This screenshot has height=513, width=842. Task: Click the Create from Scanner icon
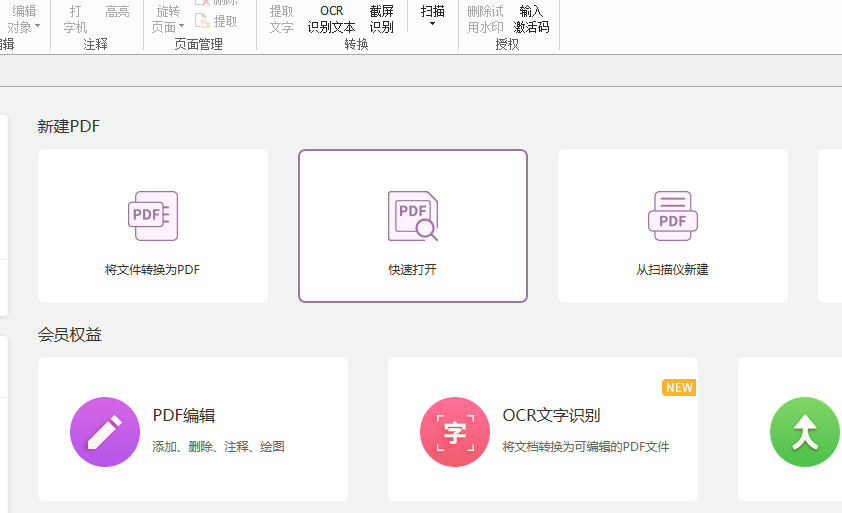[x=673, y=216]
